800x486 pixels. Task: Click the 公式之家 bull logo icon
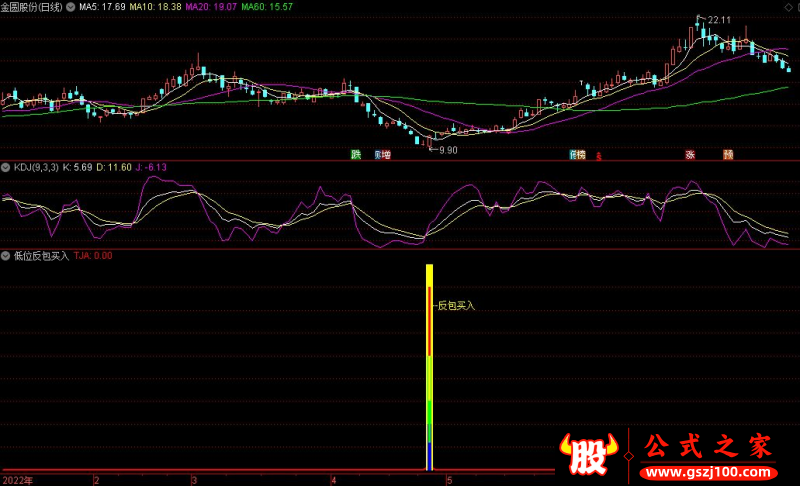pos(589,453)
